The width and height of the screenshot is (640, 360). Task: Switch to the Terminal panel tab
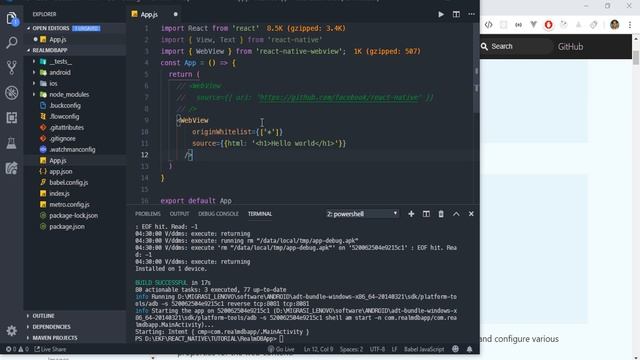coord(260,214)
